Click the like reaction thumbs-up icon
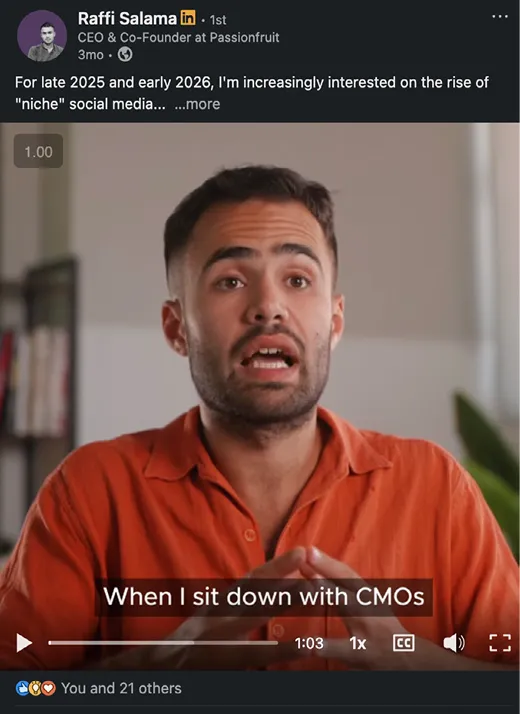The width and height of the screenshot is (520, 714). click(x=22, y=688)
